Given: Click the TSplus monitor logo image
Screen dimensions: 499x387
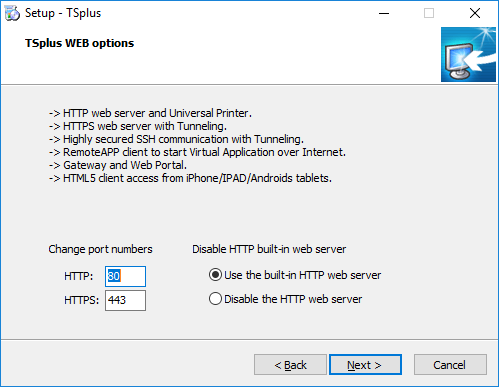Looking at the screenshot, I should 468,55.
